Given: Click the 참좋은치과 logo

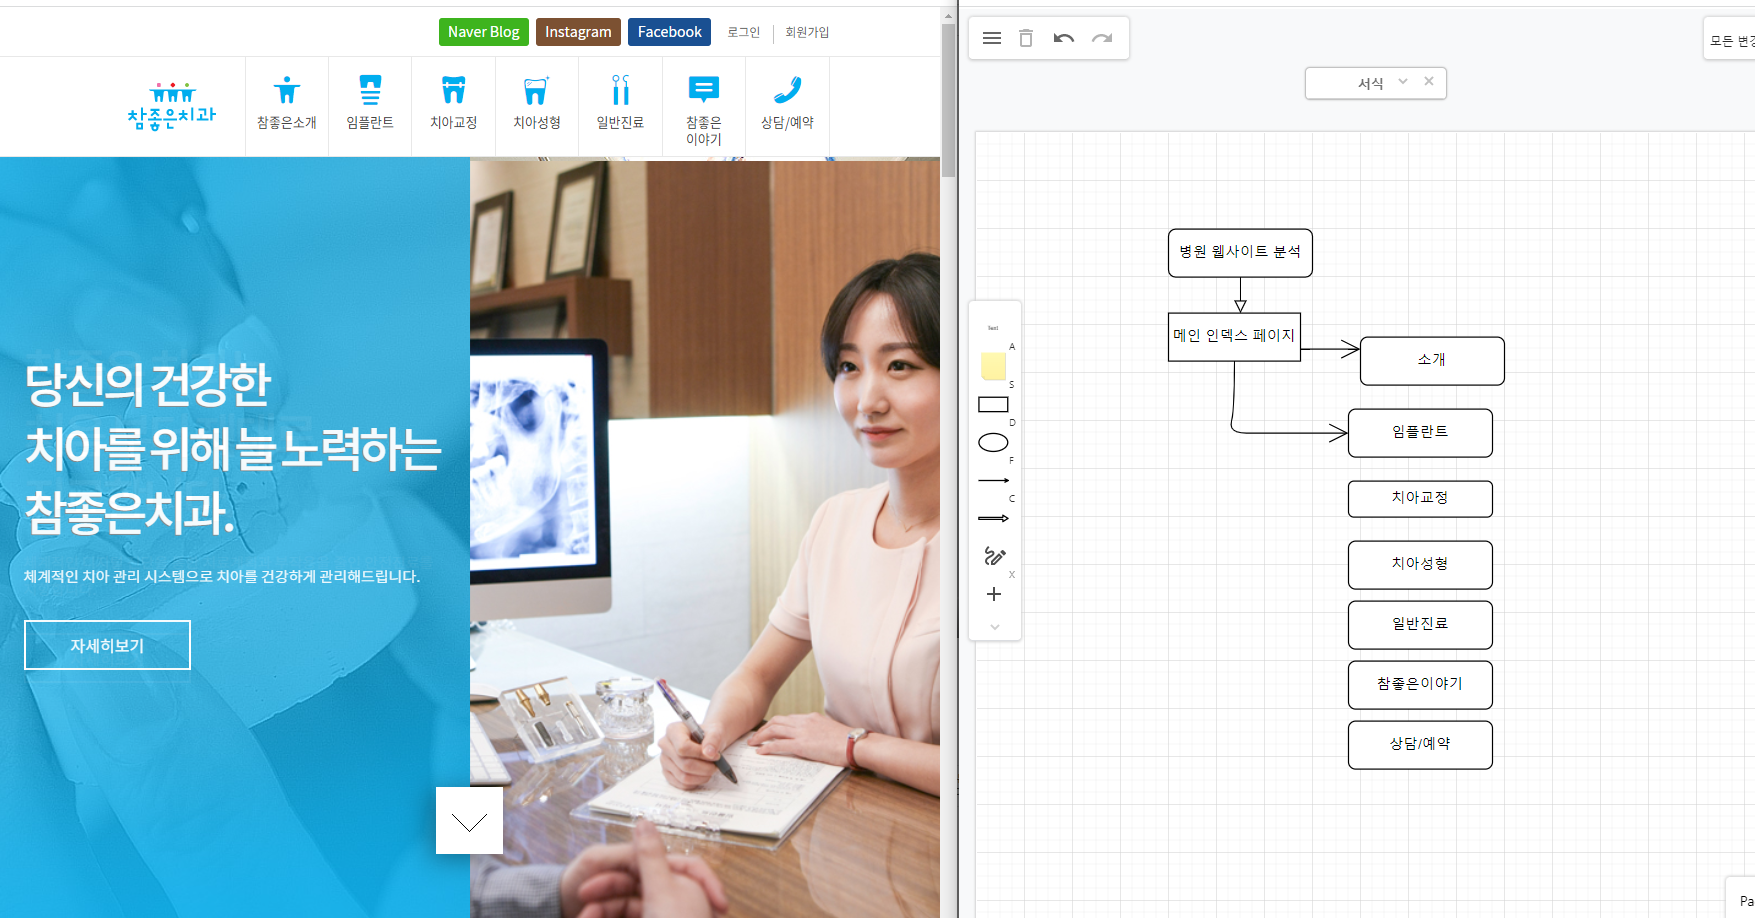Looking at the screenshot, I should (172, 106).
